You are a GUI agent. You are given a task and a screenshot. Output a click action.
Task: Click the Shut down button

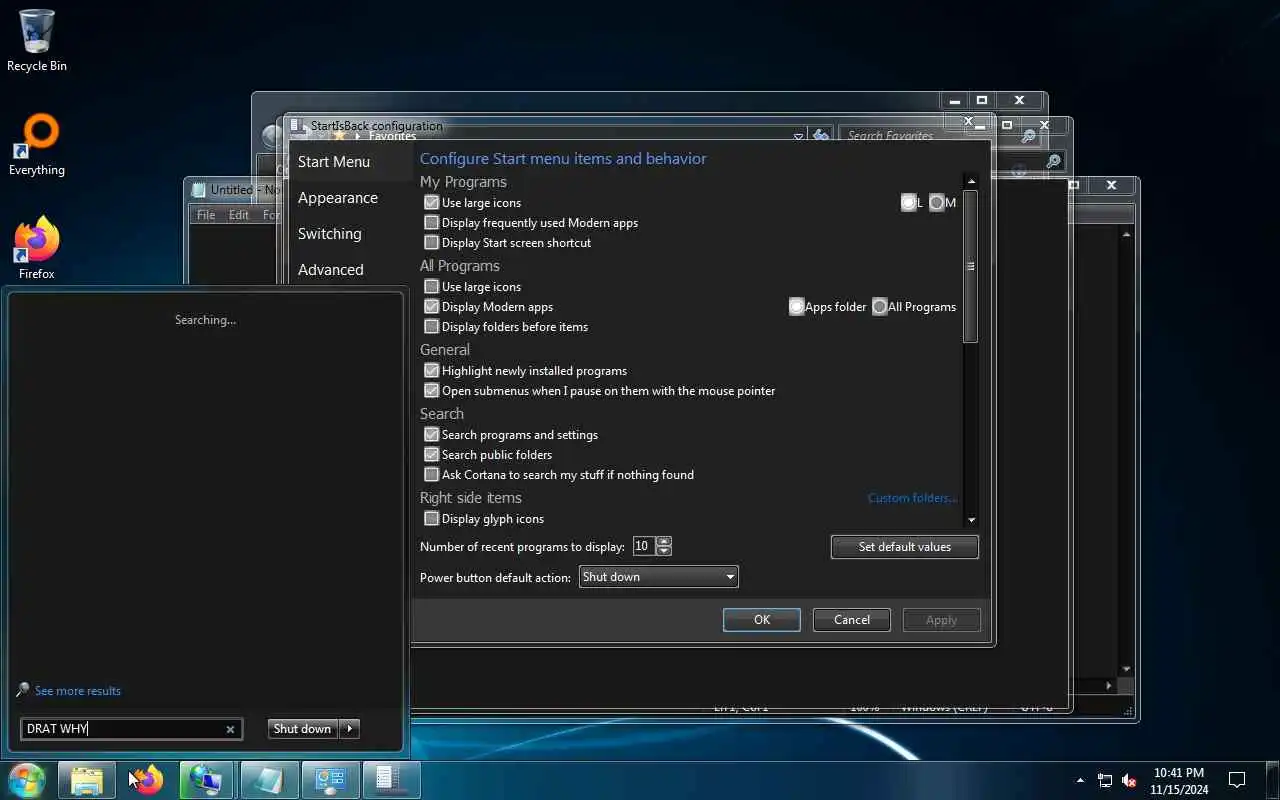(302, 729)
